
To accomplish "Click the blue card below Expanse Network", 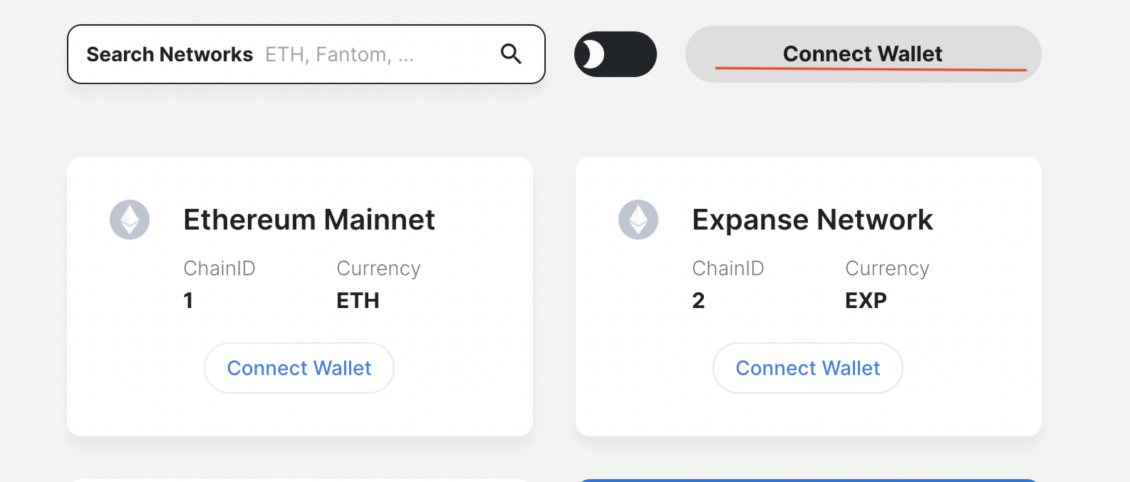I will [808, 479].
